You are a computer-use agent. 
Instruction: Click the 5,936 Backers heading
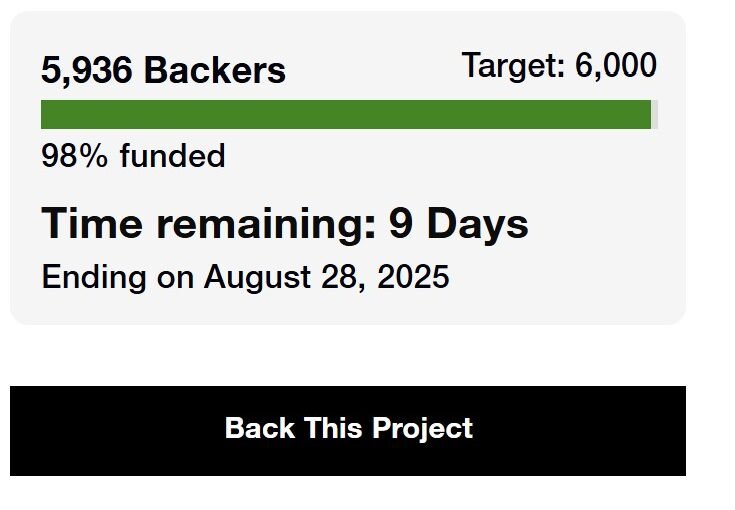(163, 71)
